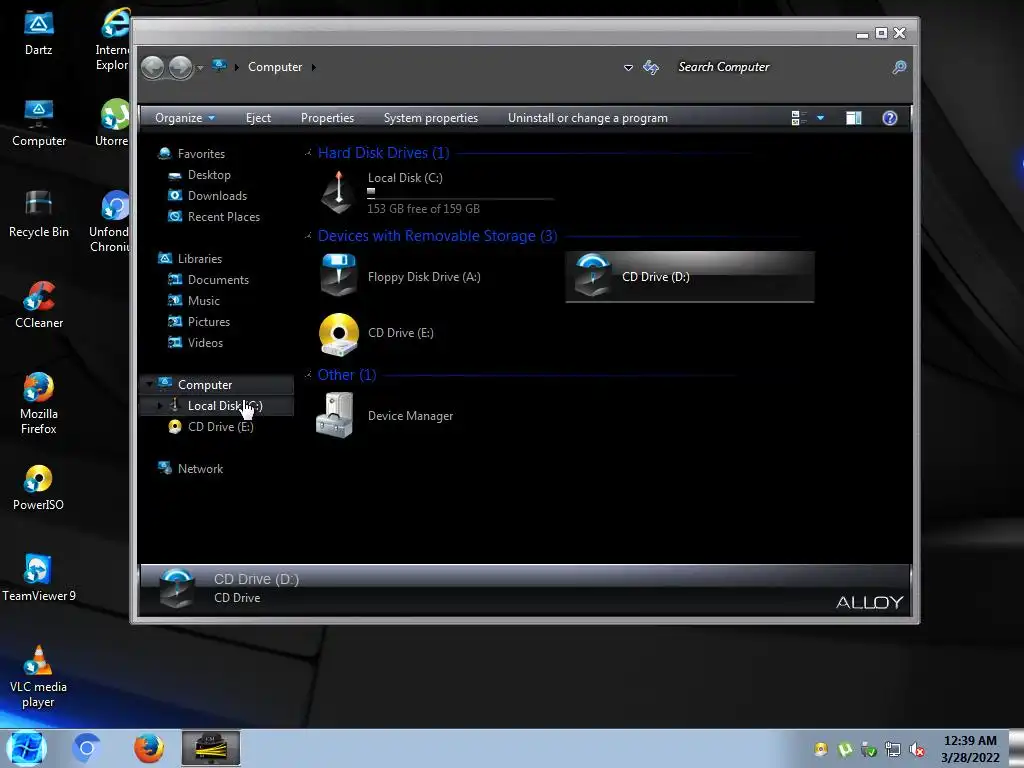Image resolution: width=1024 pixels, height=768 pixels.
Task: Collapse the Other (1) group
Action: pyautogui.click(x=308, y=375)
